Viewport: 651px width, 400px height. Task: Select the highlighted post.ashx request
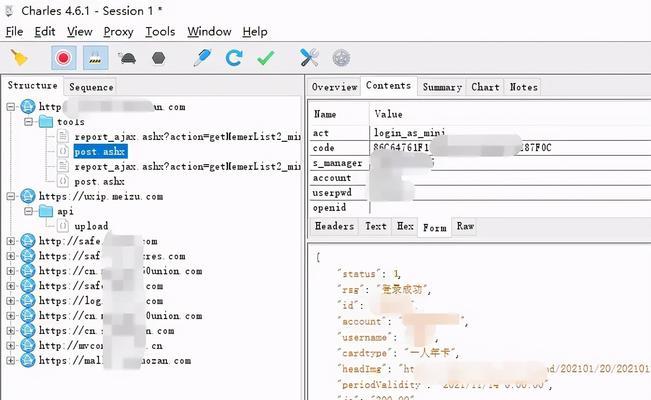click(x=100, y=152)
